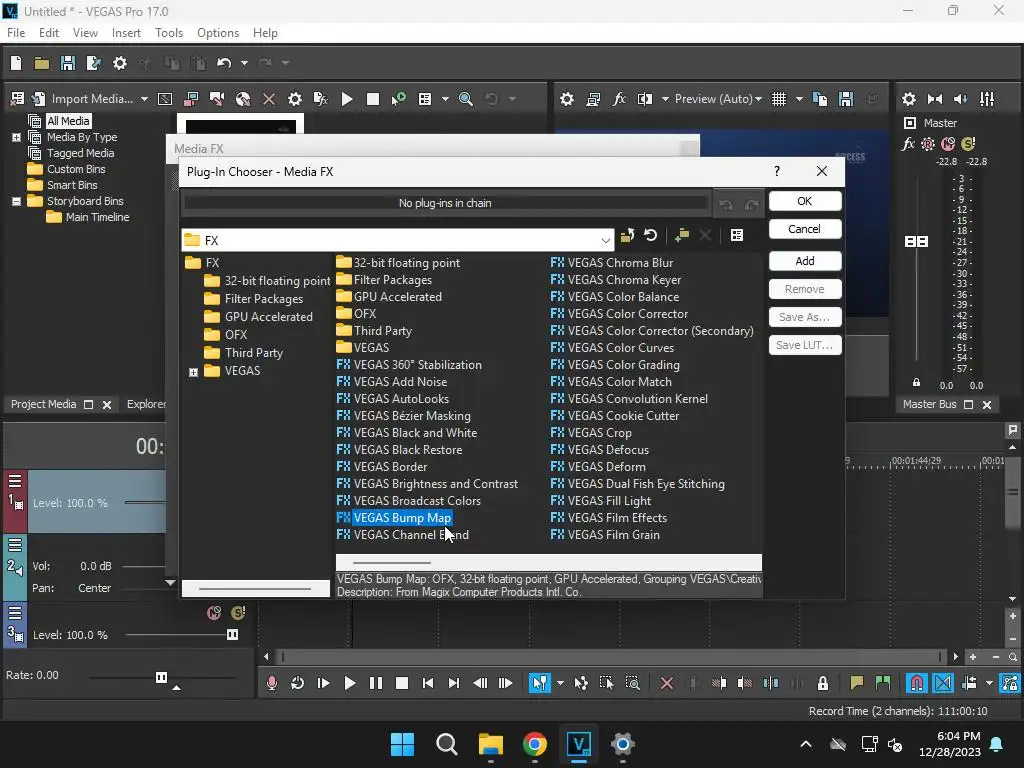Viewport: 1024px width, 768px height.
Task: Click Play button in timeline transport
Action: 349,683
